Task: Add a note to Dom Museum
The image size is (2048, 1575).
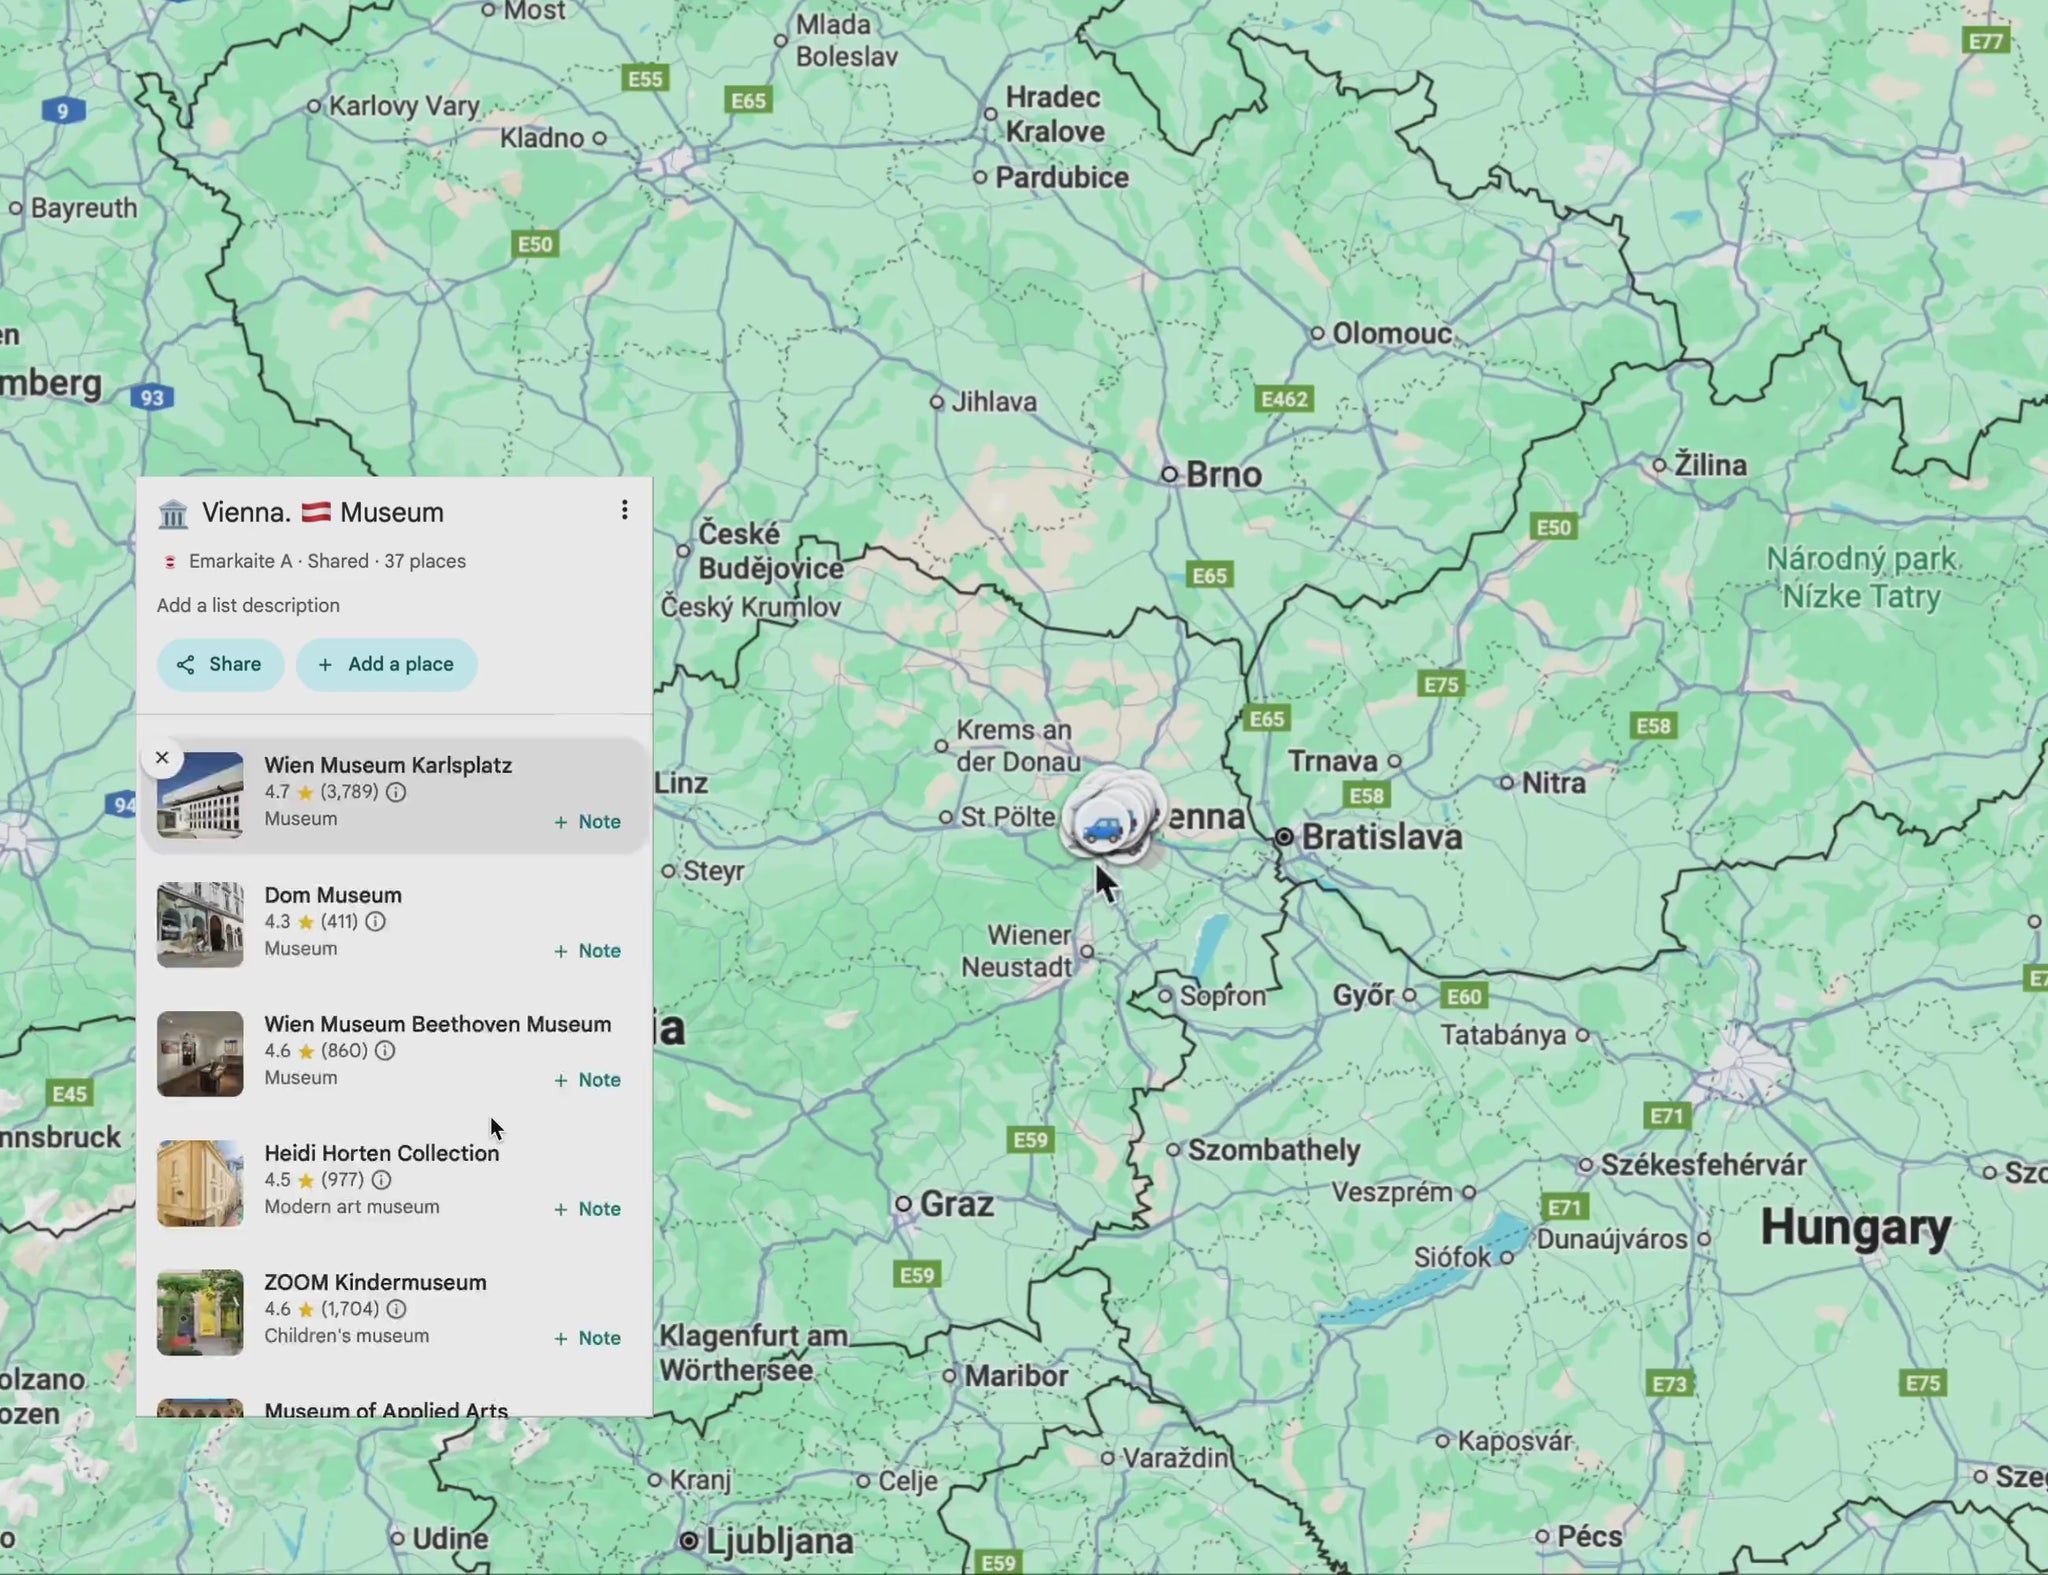Action: [588, 951]
